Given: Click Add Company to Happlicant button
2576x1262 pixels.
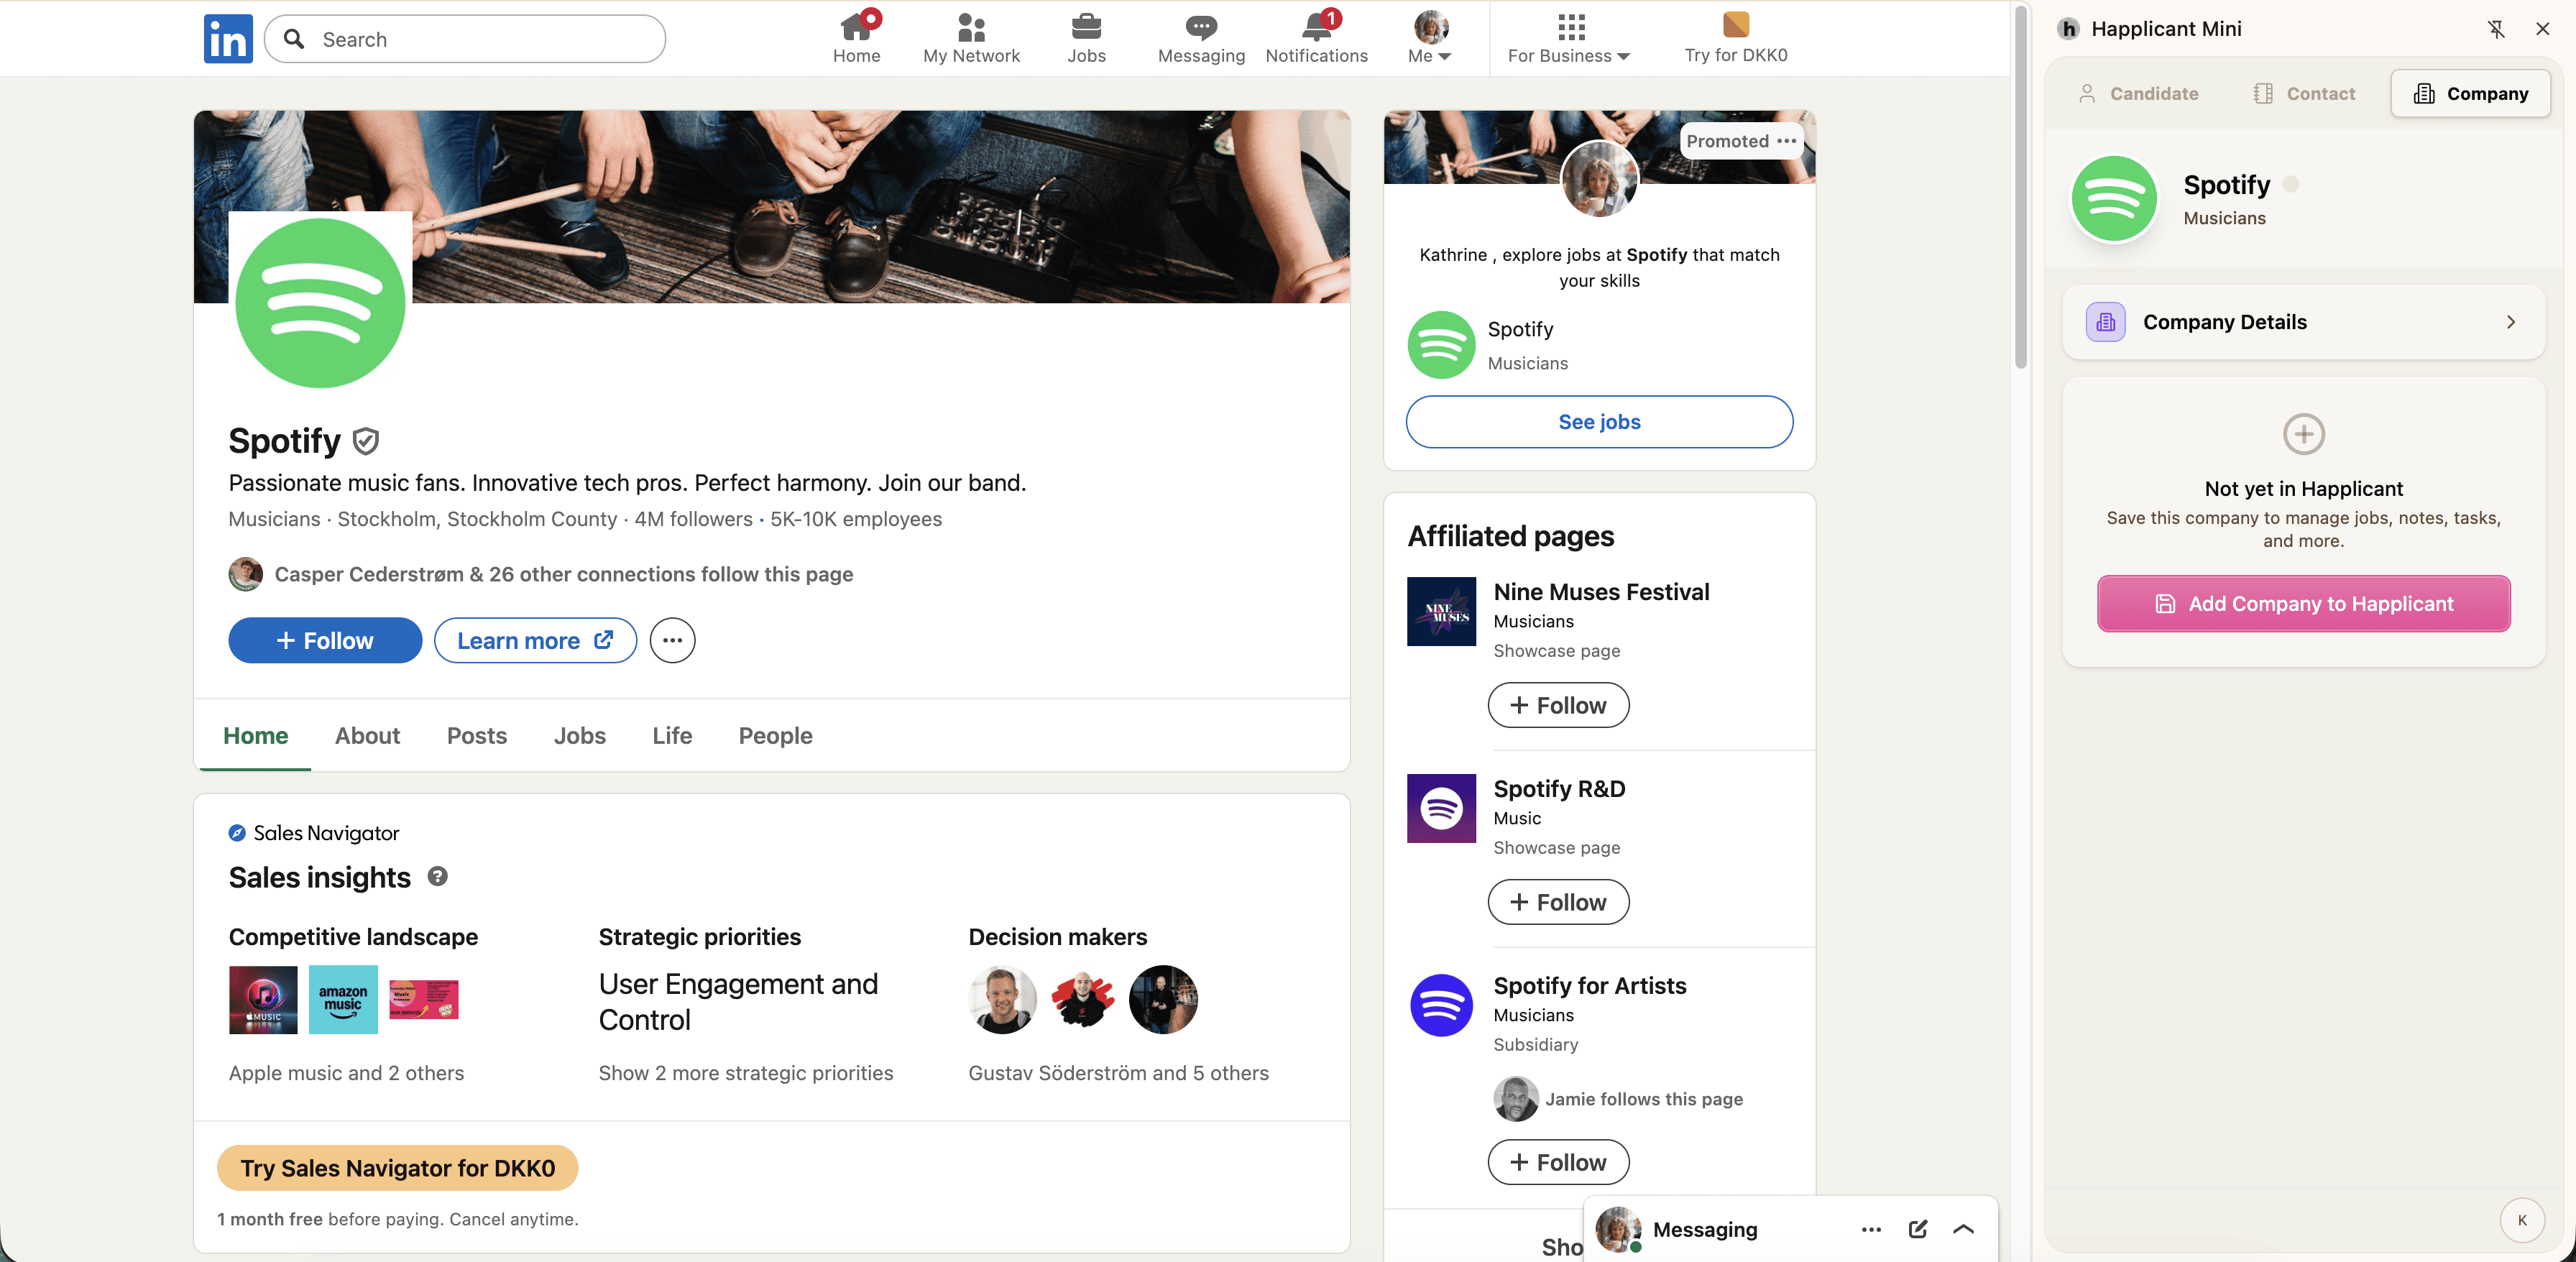Looking at the screenshot, I should pyautogui.click(x=2302, y=603).
